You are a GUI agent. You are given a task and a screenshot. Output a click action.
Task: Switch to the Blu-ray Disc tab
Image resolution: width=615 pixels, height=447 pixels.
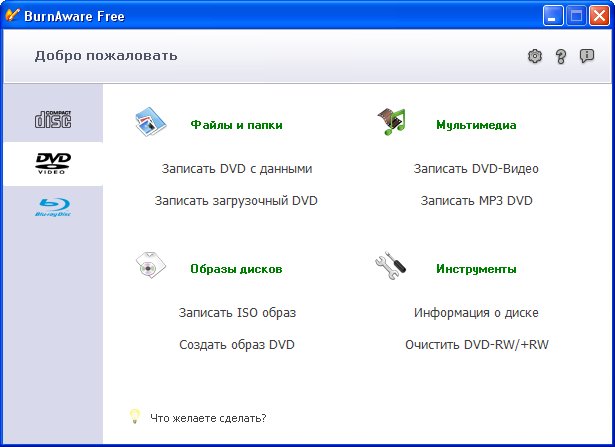click(53, 208)
